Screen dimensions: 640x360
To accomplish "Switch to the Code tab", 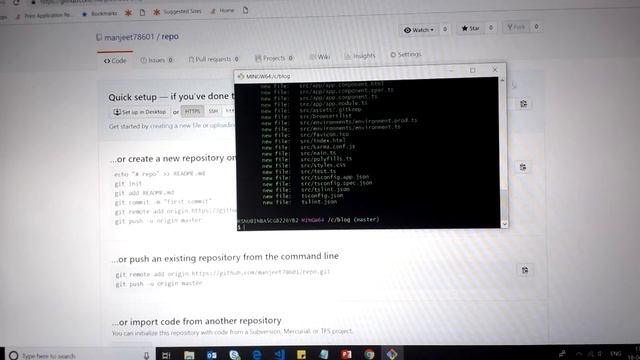I will click(115, 60).
